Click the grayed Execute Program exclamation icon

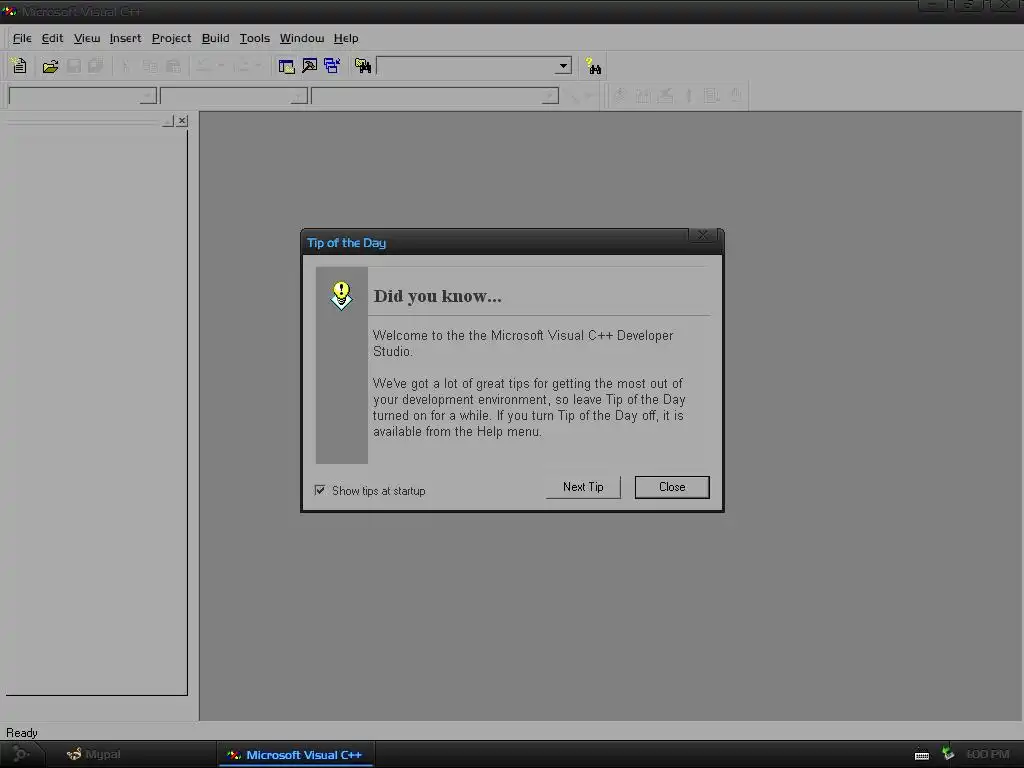tap(688, 96)
